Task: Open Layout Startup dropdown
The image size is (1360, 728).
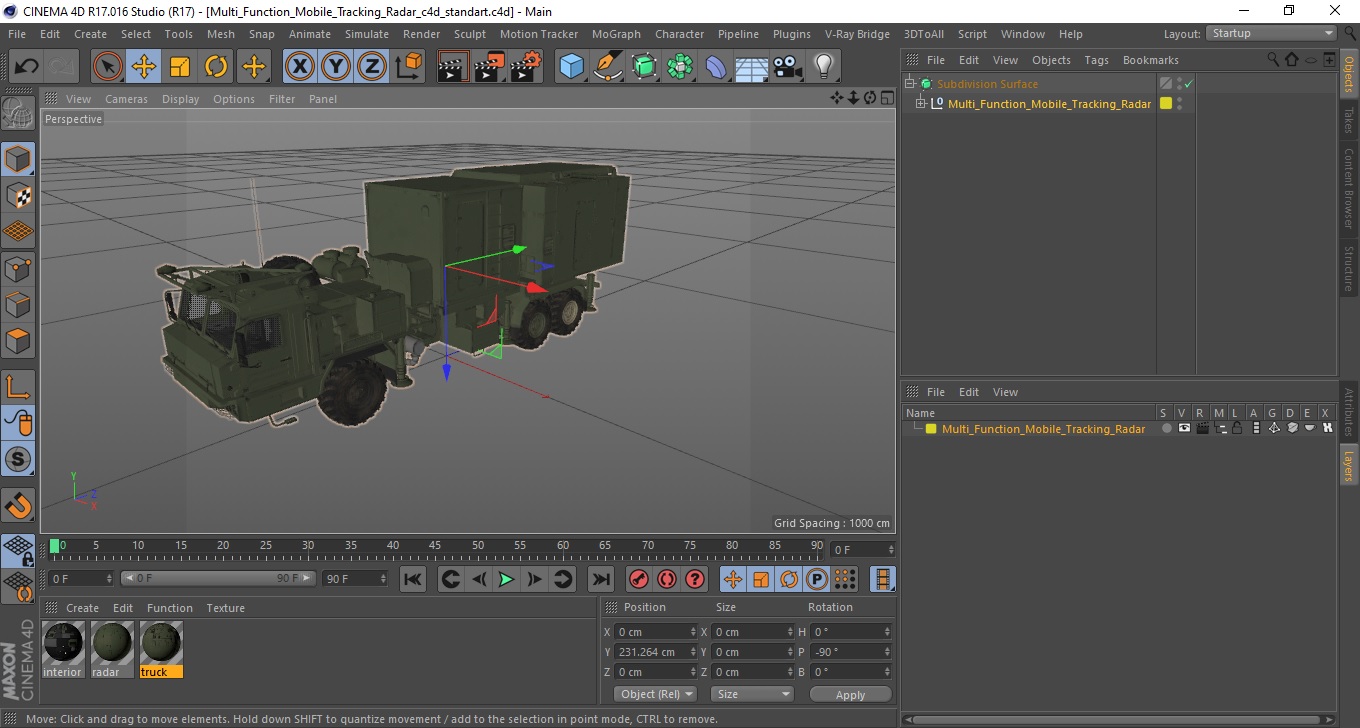Action: [x=1271, y=33]
